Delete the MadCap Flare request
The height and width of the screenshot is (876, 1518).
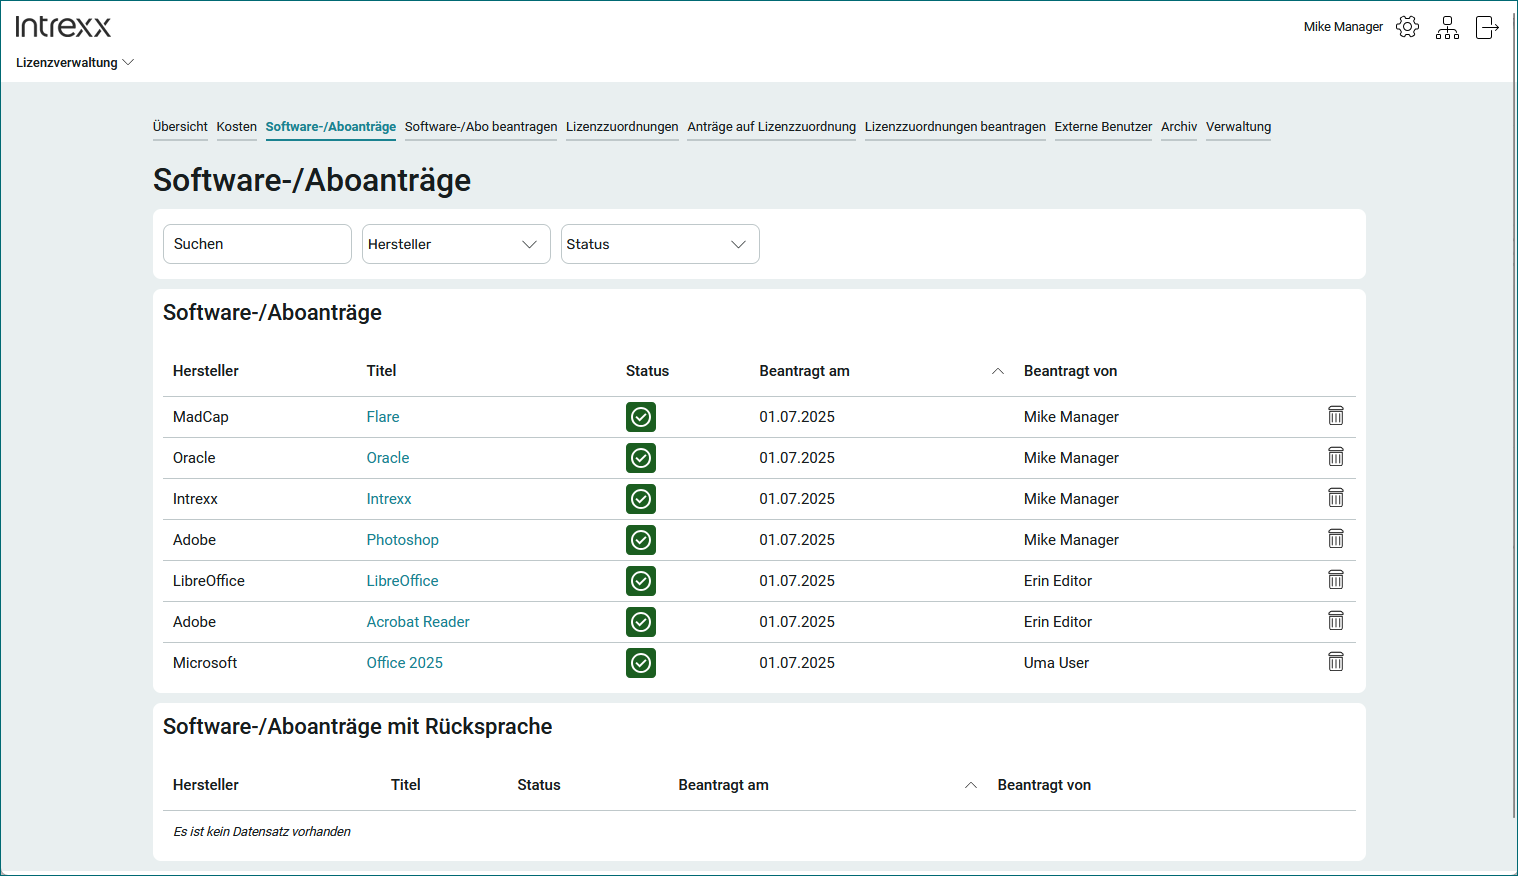[x=1335, y=415]
